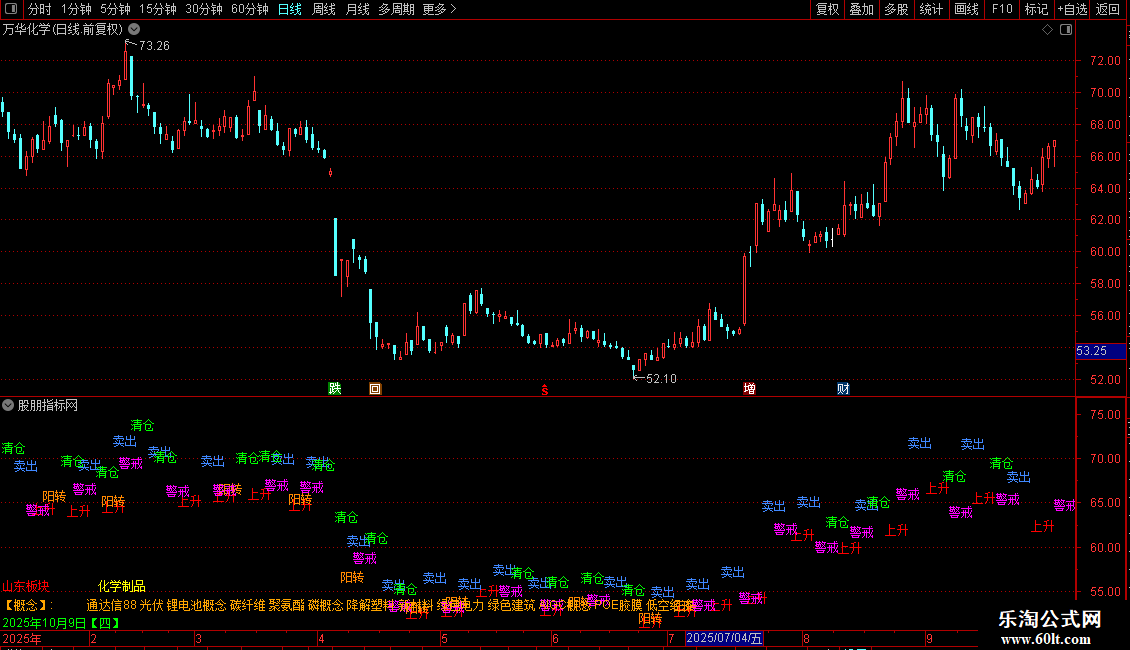Click the 返回 back button
The image size is (1130, 650).
[x=1108, y=9]
